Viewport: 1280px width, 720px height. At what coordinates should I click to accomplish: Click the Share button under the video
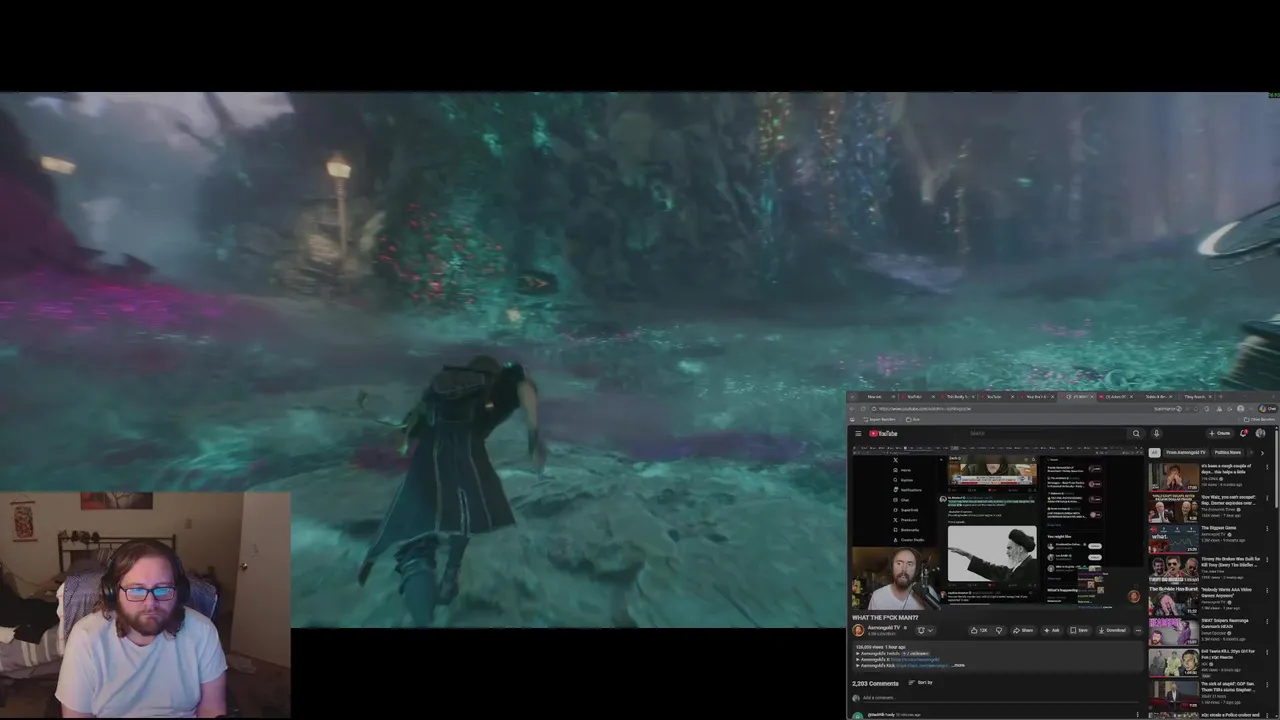tap(1023, 630)
